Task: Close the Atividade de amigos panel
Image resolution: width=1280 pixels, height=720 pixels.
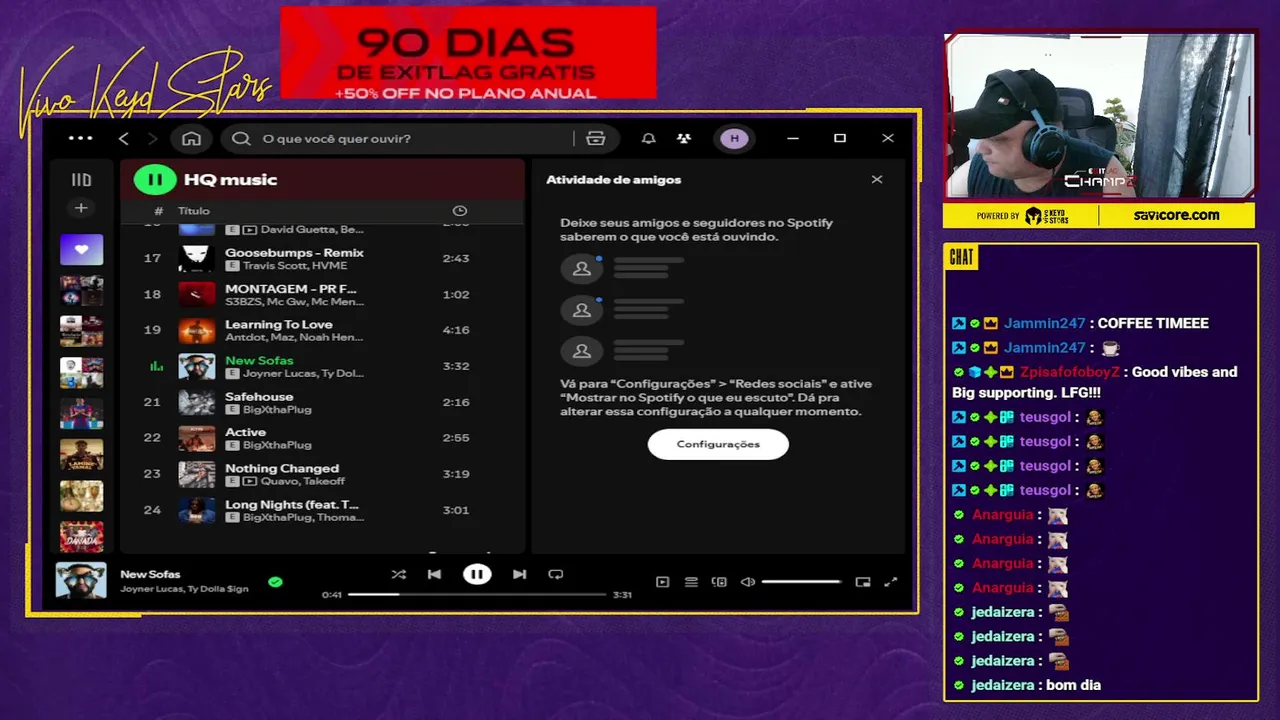Action: point(877,180)
